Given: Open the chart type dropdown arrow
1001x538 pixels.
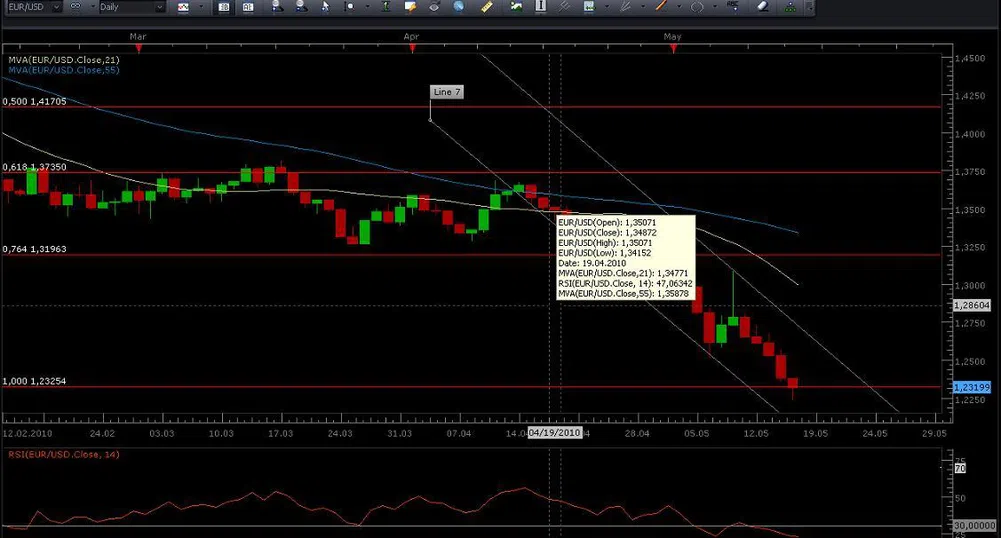Looking at the screenshot, I should point(200,6).
